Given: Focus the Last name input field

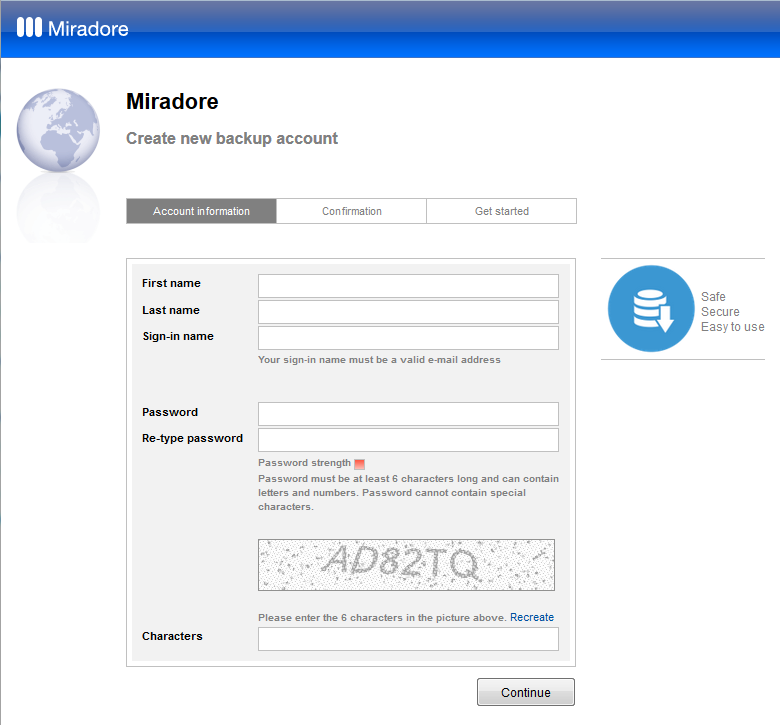Looking at the screenshot, I should [408, 312].
